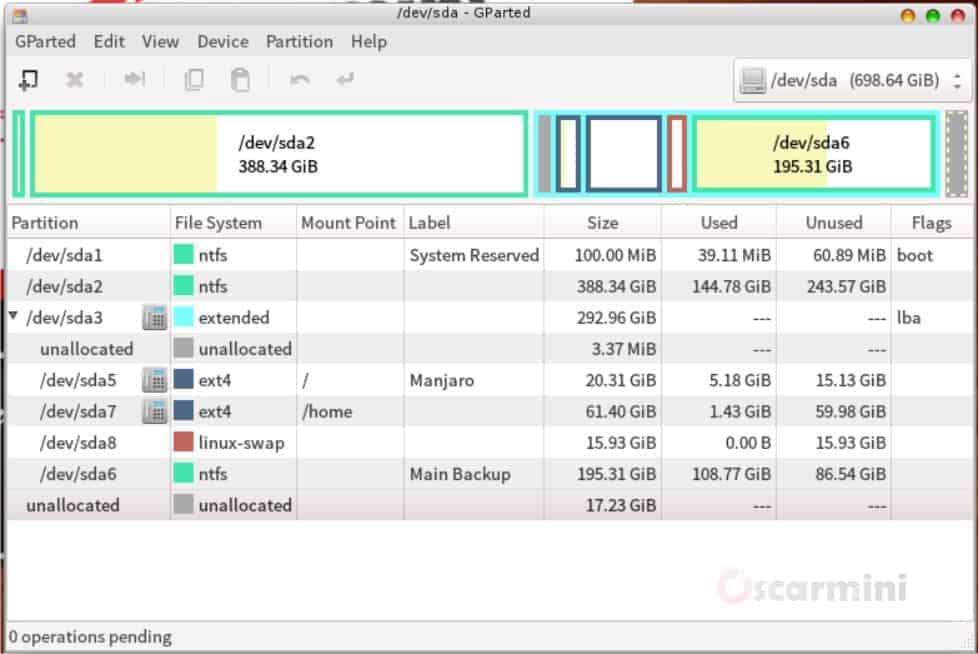Open the GParted menu
This screenshot has height=654, width=978.
pos(45,41)
